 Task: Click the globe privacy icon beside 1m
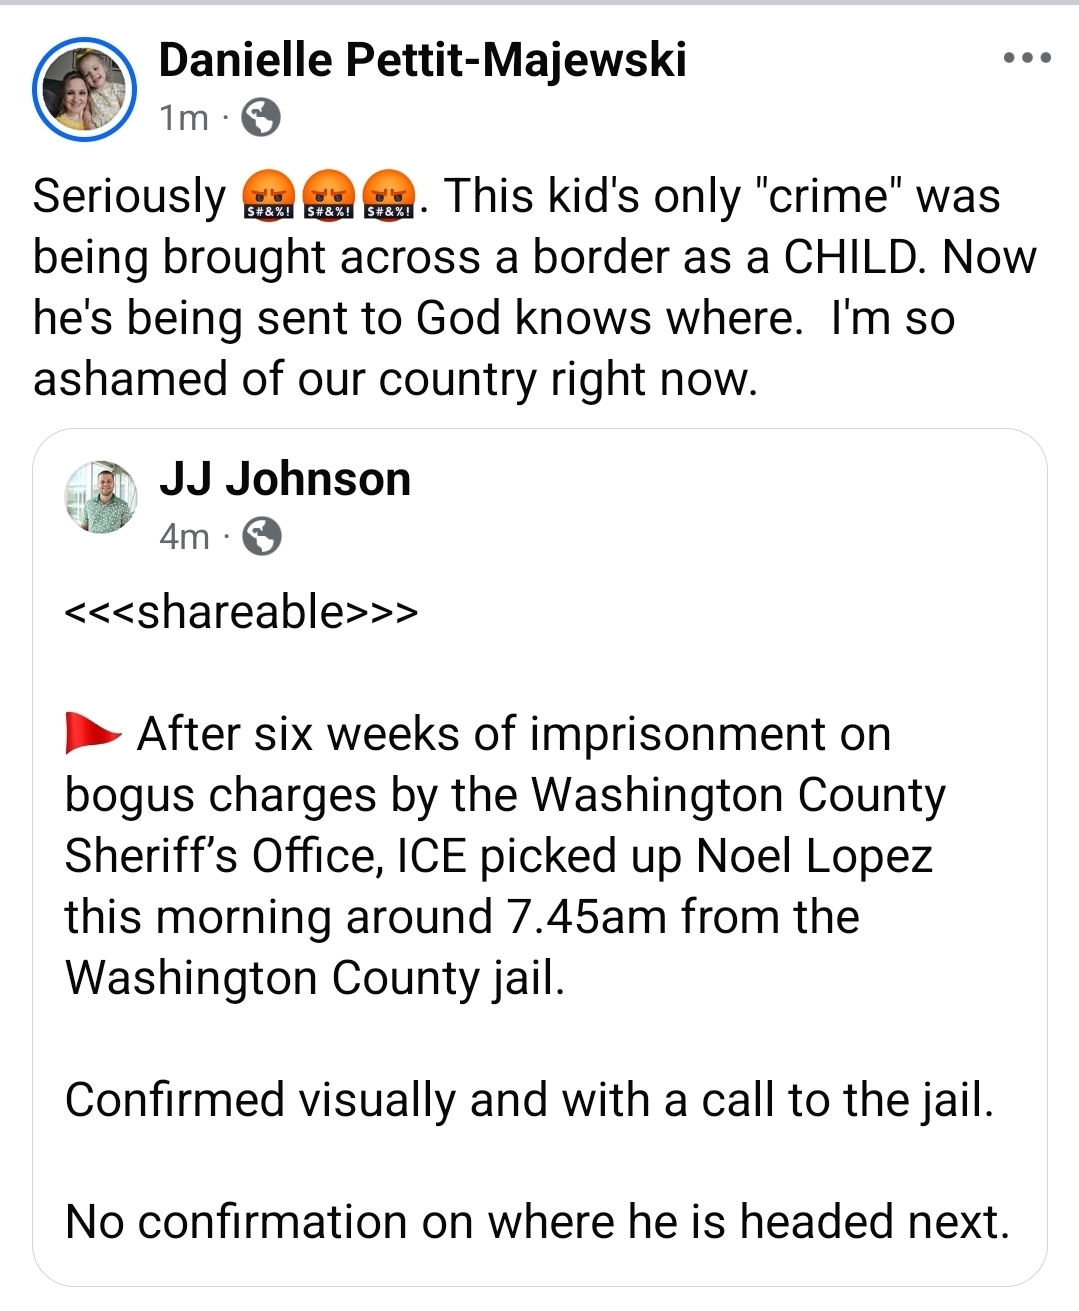pos(261,118)
